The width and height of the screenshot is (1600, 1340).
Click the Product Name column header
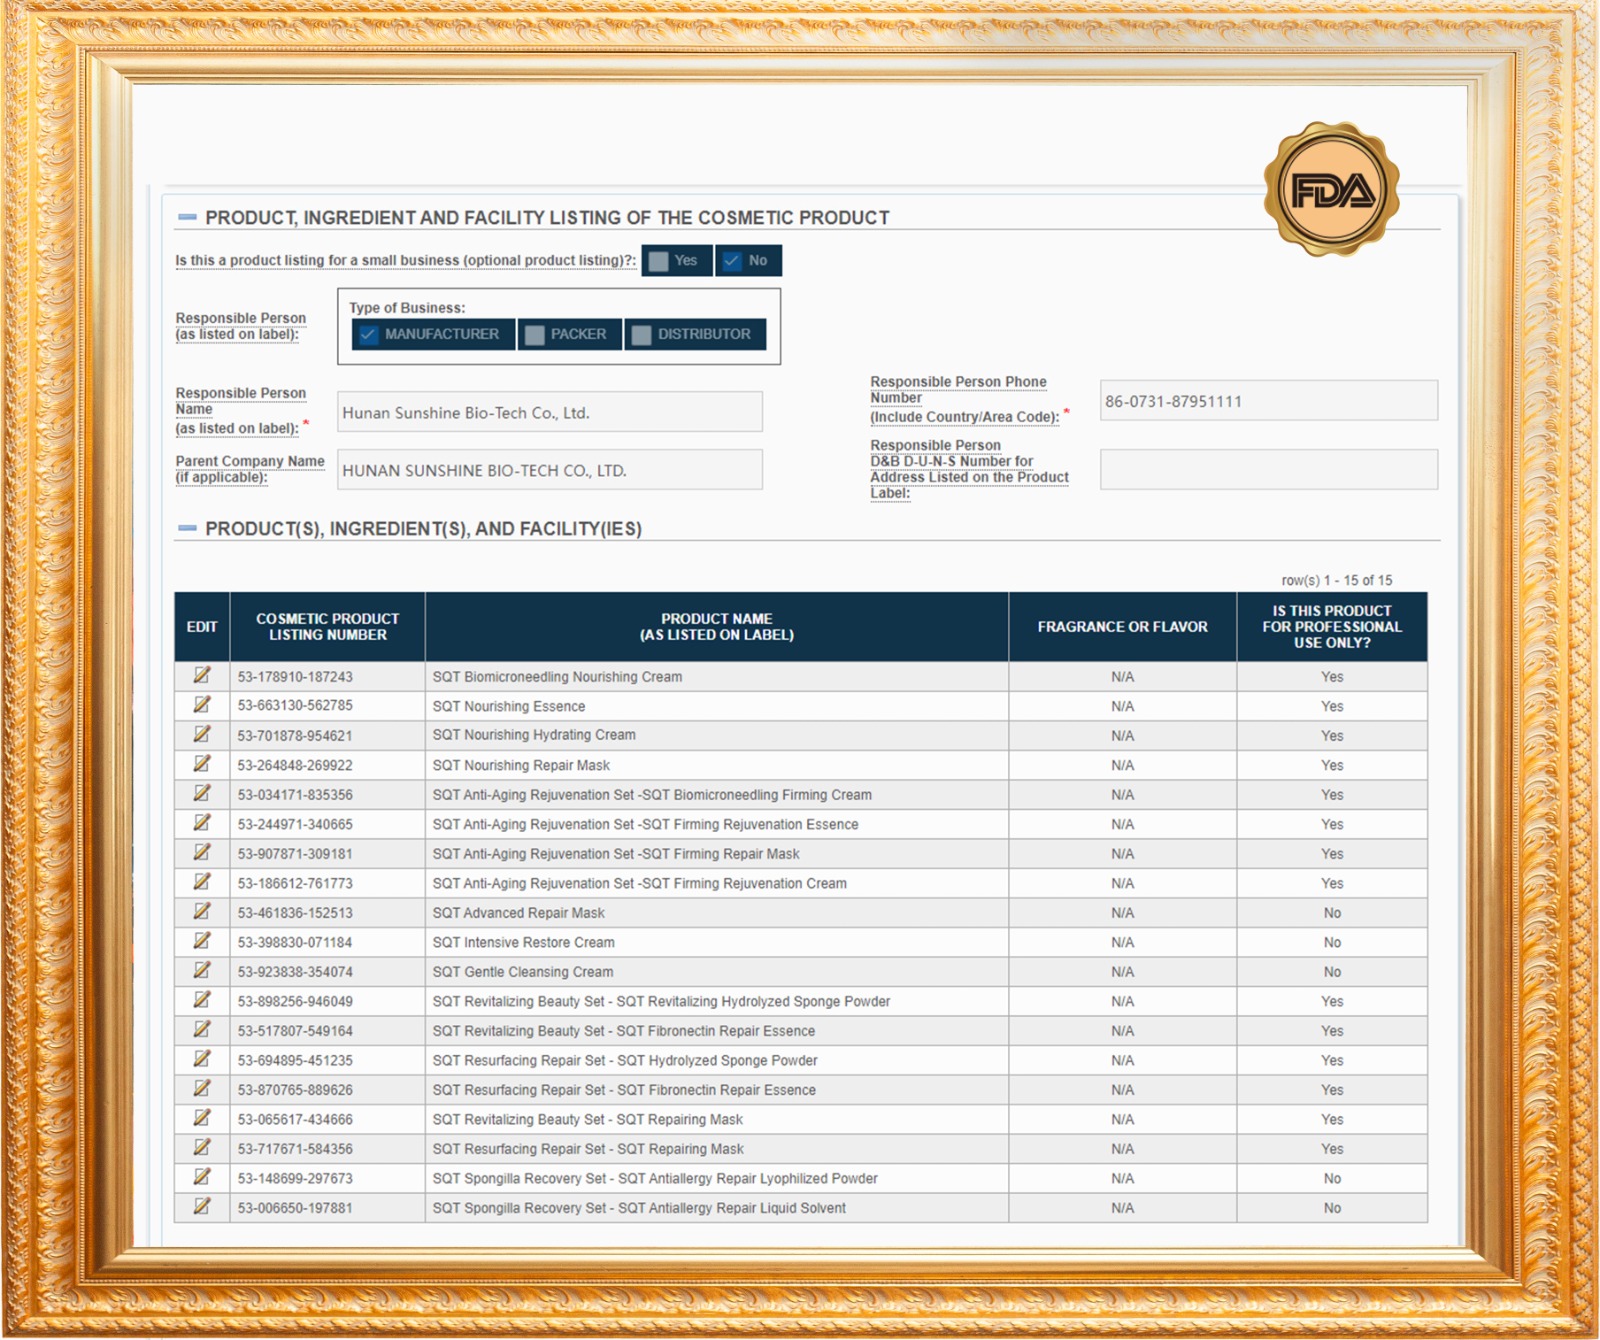pyautogui.click(x=717, y=627)
